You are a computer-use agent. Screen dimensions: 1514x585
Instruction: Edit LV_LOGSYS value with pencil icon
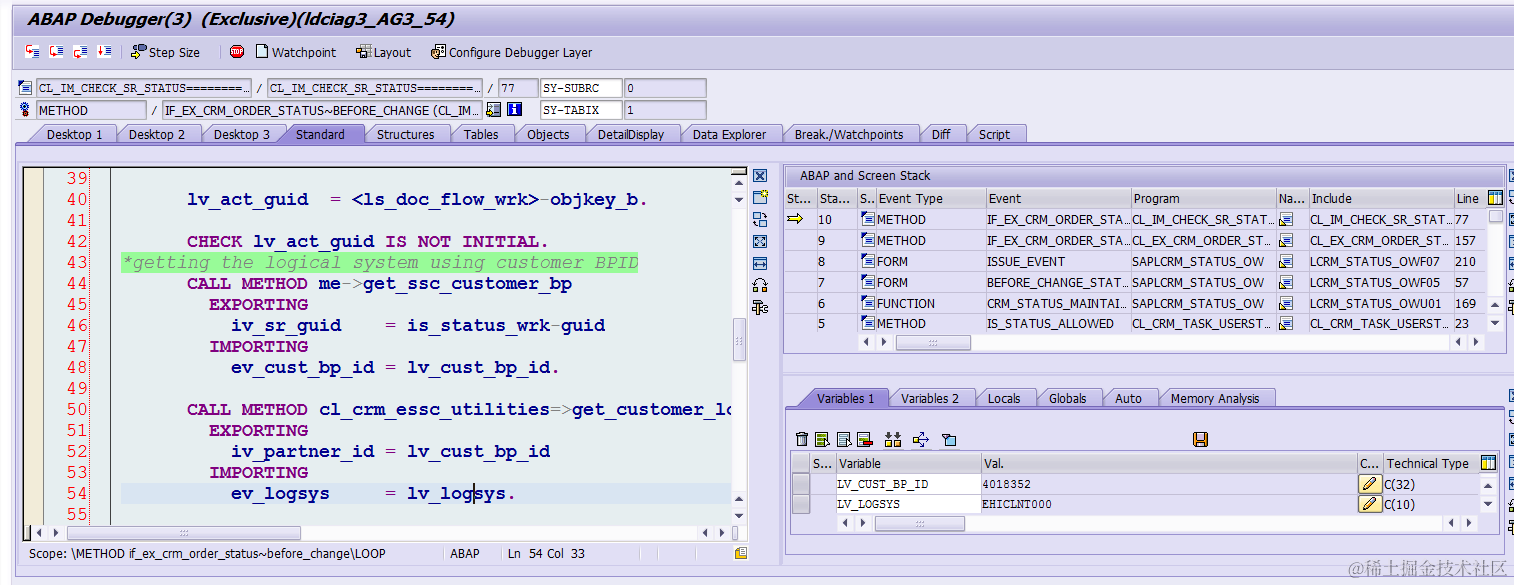[x=1370, y=504]
